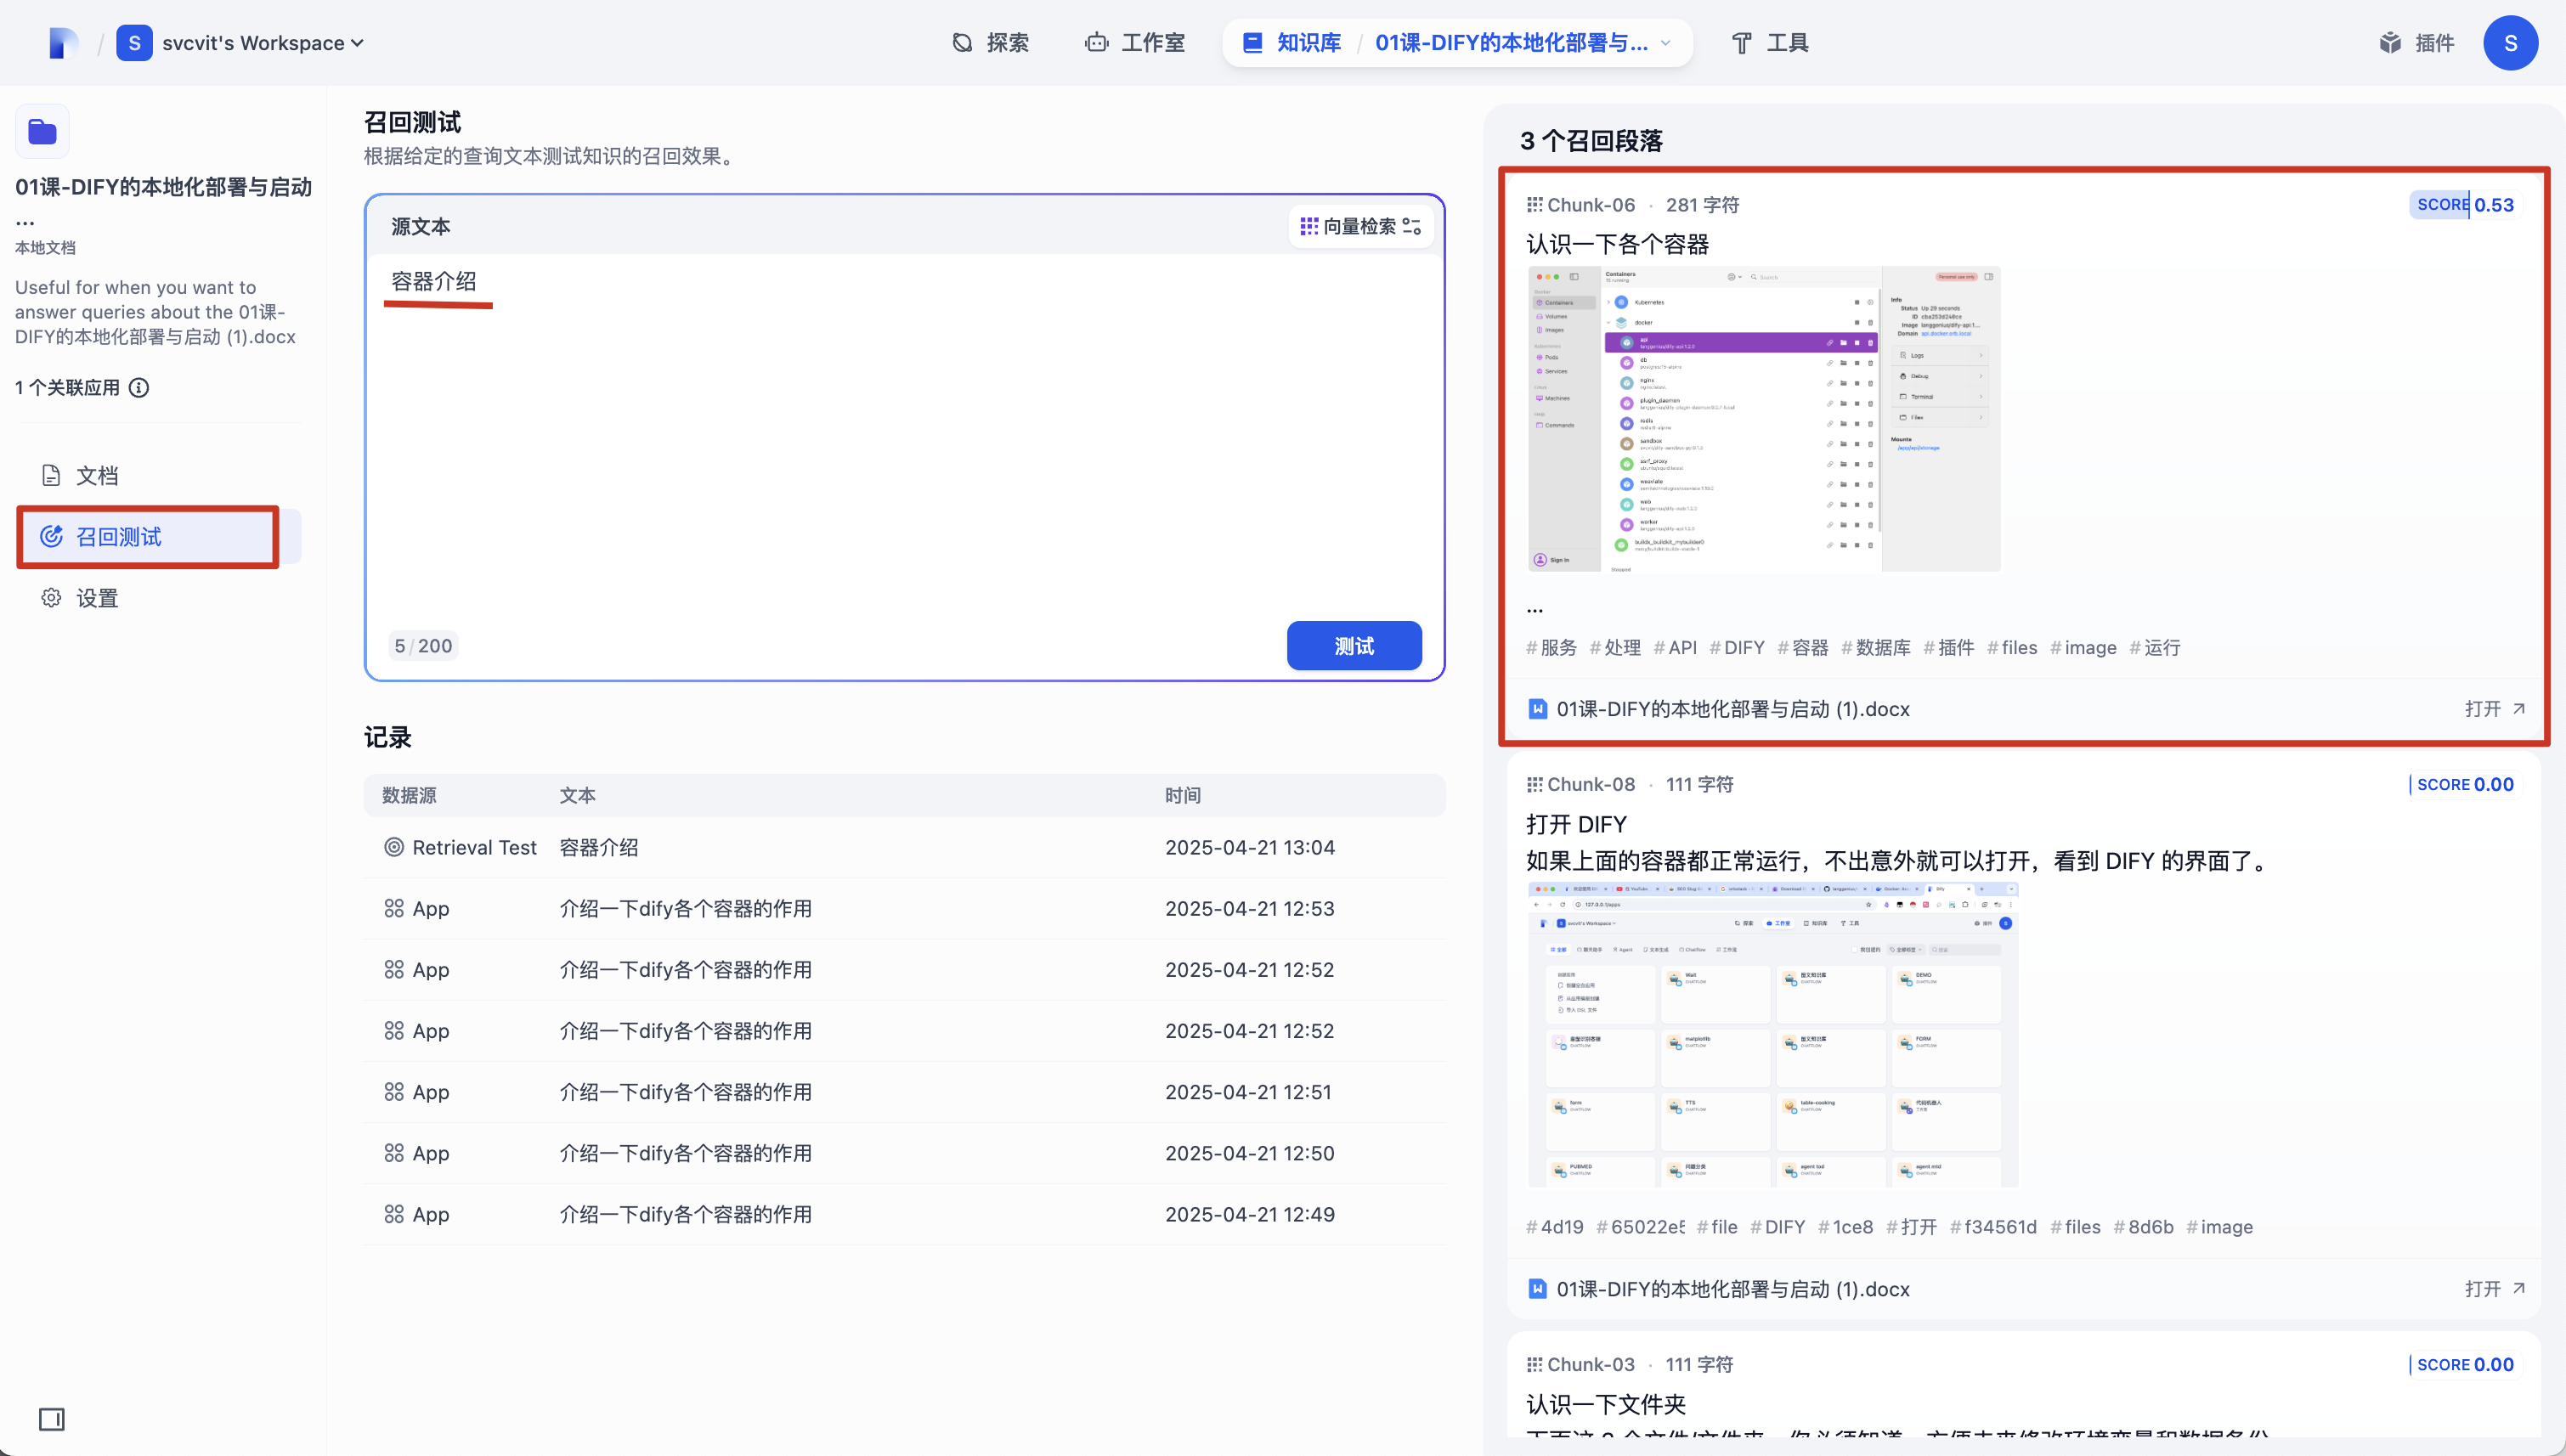Click the 插件 cube icon
Viewport: 2566px width, 1456px height.
click(2390, 43)
